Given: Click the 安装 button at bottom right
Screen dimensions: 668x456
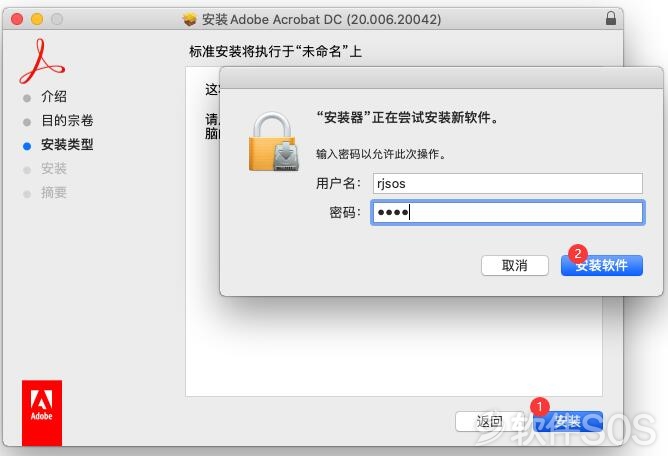Looking at the screenshot, I should pos(568,421).
